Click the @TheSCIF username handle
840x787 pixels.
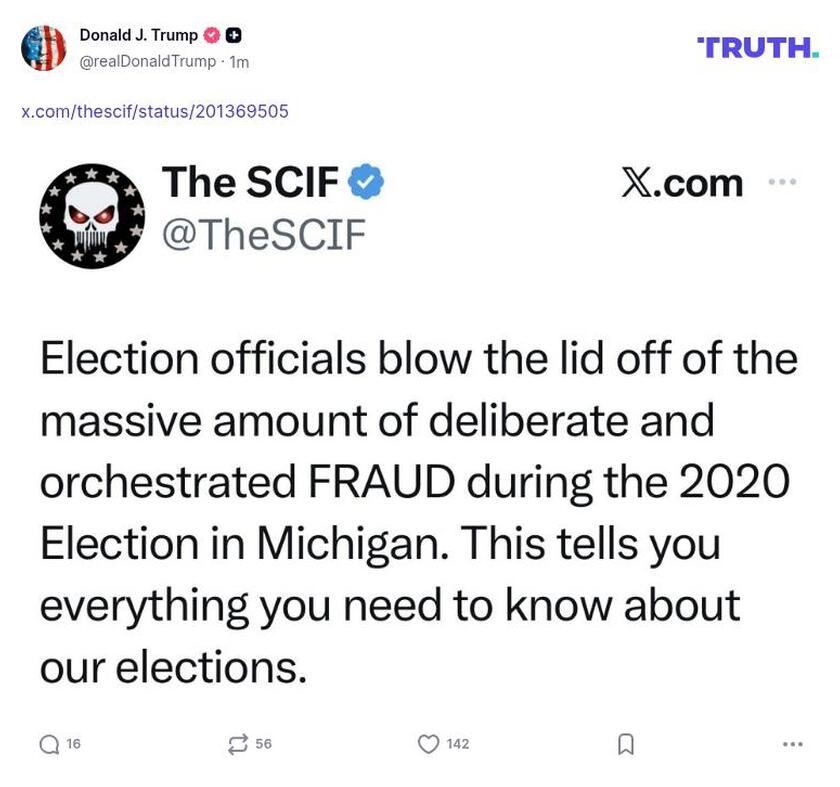coord(263,234)
